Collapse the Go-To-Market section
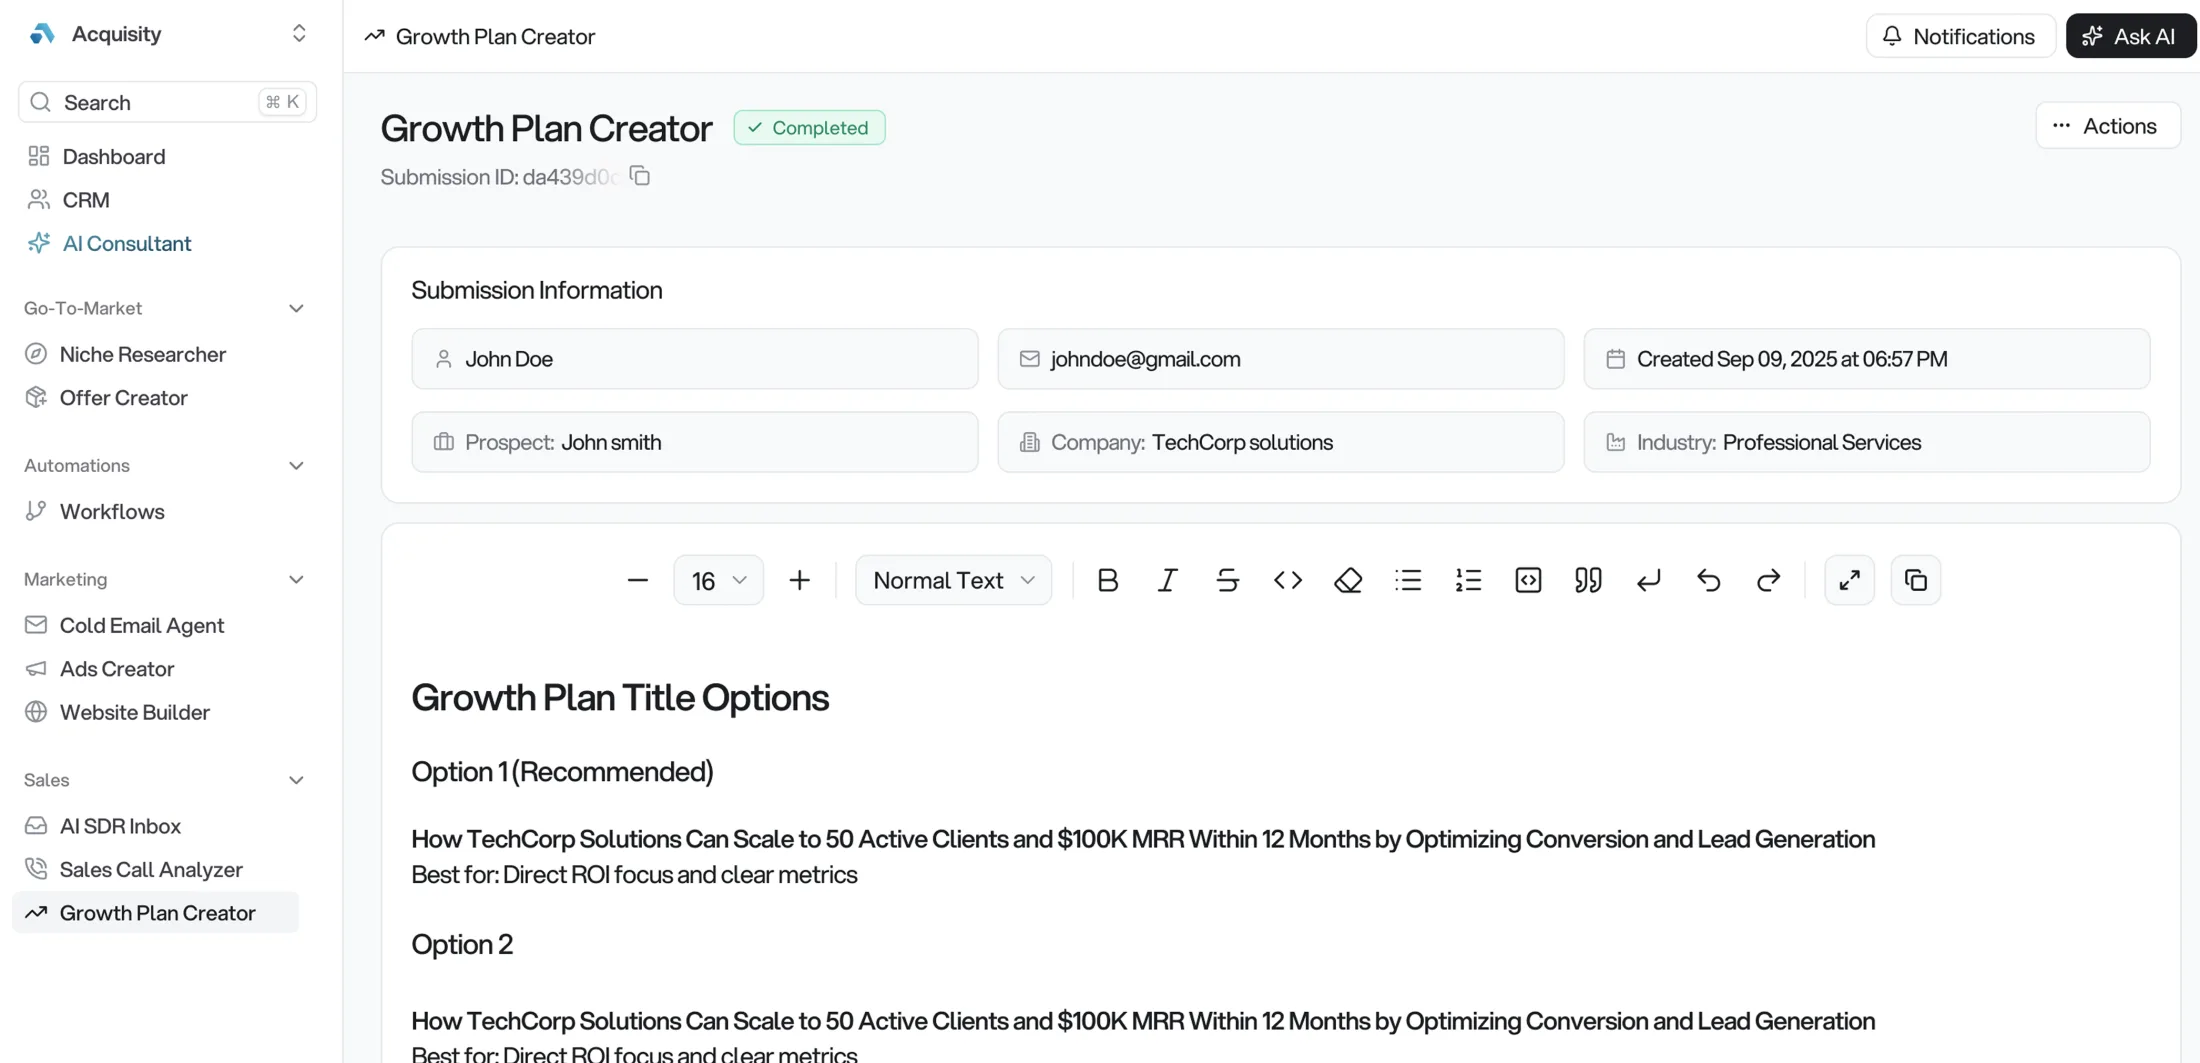The image size is (2200, 1063). pyautogui.click(x=296, y=308)
